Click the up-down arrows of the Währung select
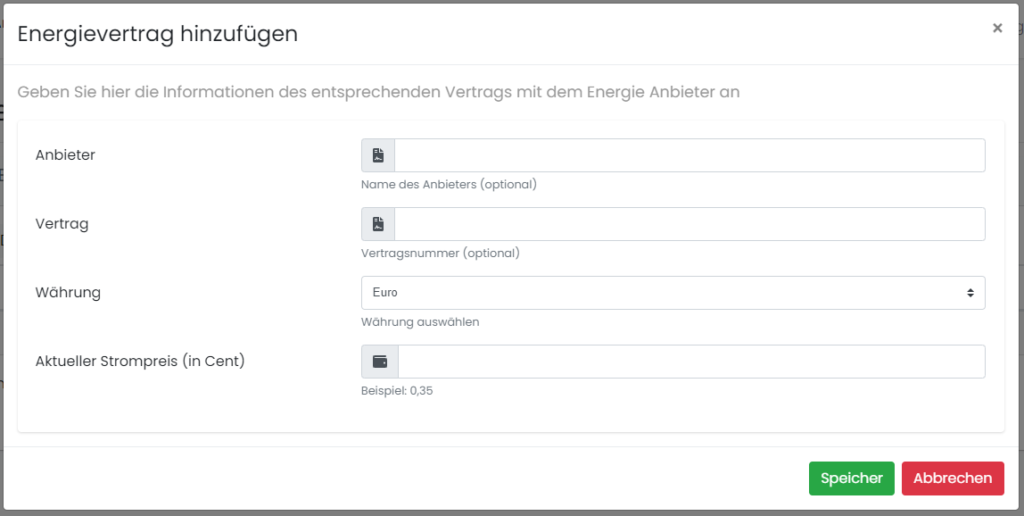The image size is (1024, 516). 970,293
